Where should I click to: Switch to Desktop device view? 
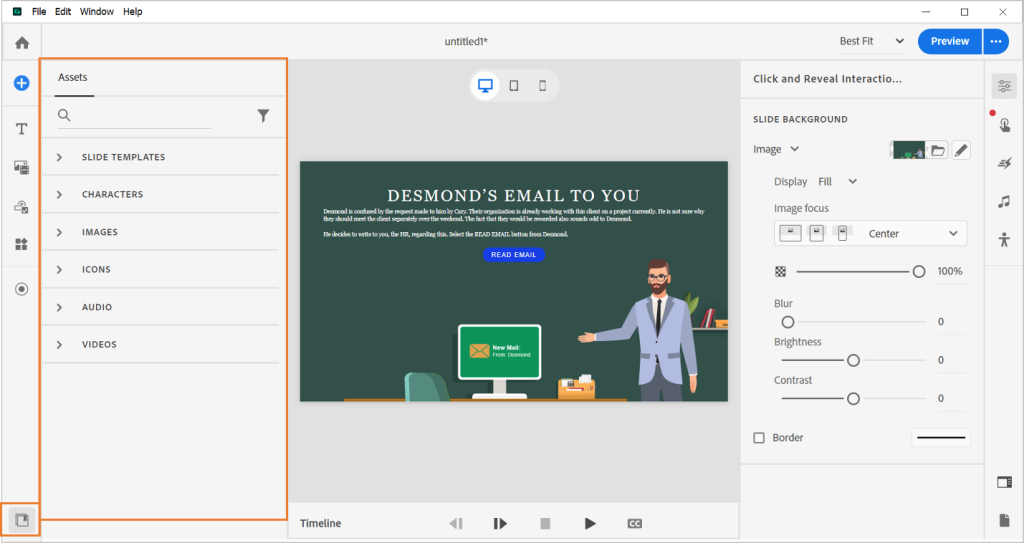click(x=485, y=86)
